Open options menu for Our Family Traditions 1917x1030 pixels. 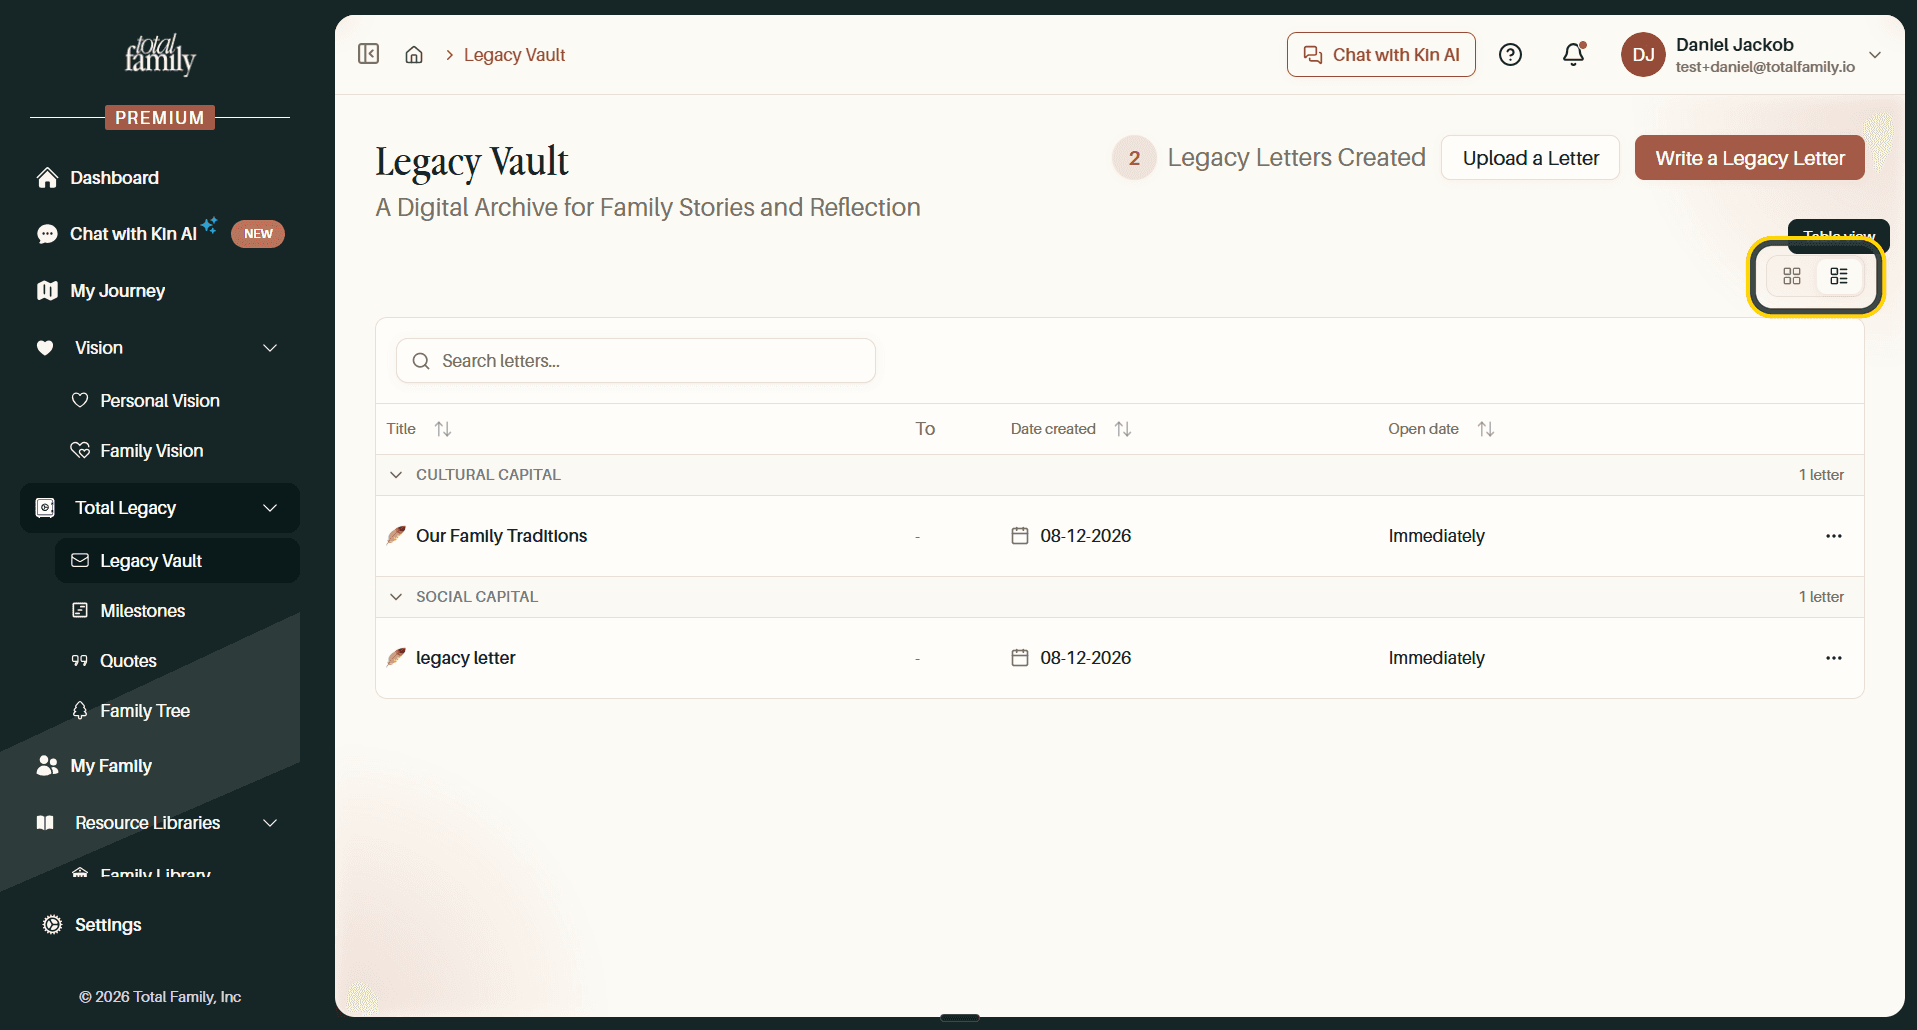tap(1833, 536)
